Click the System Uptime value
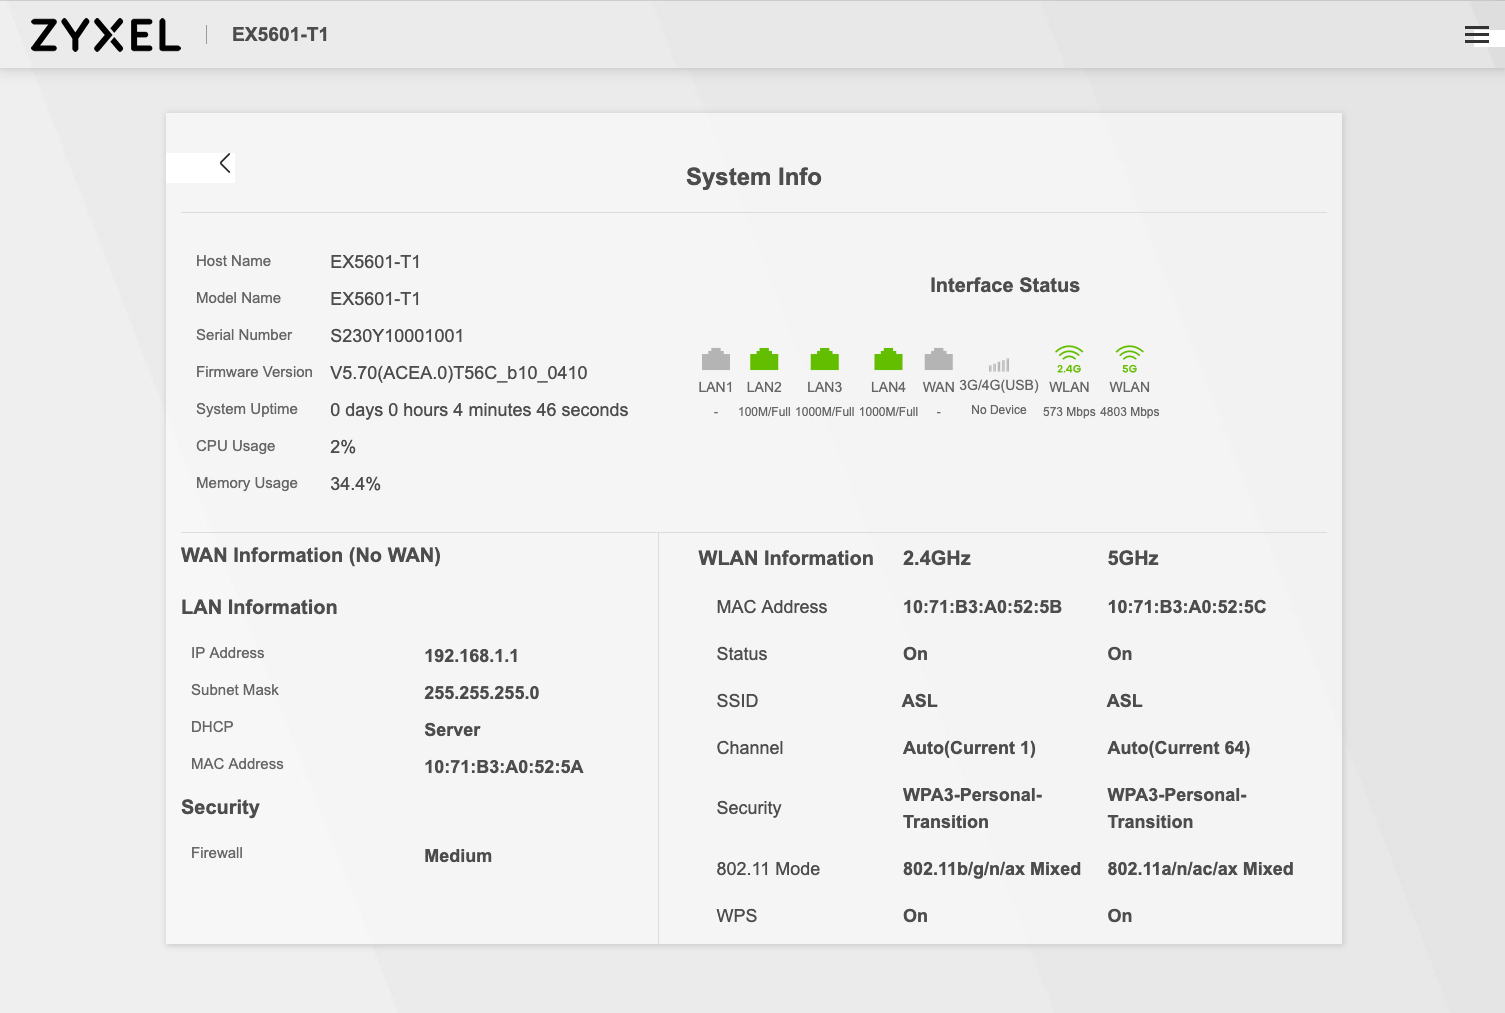1505x1013 pixels. (x=479, y=410)
